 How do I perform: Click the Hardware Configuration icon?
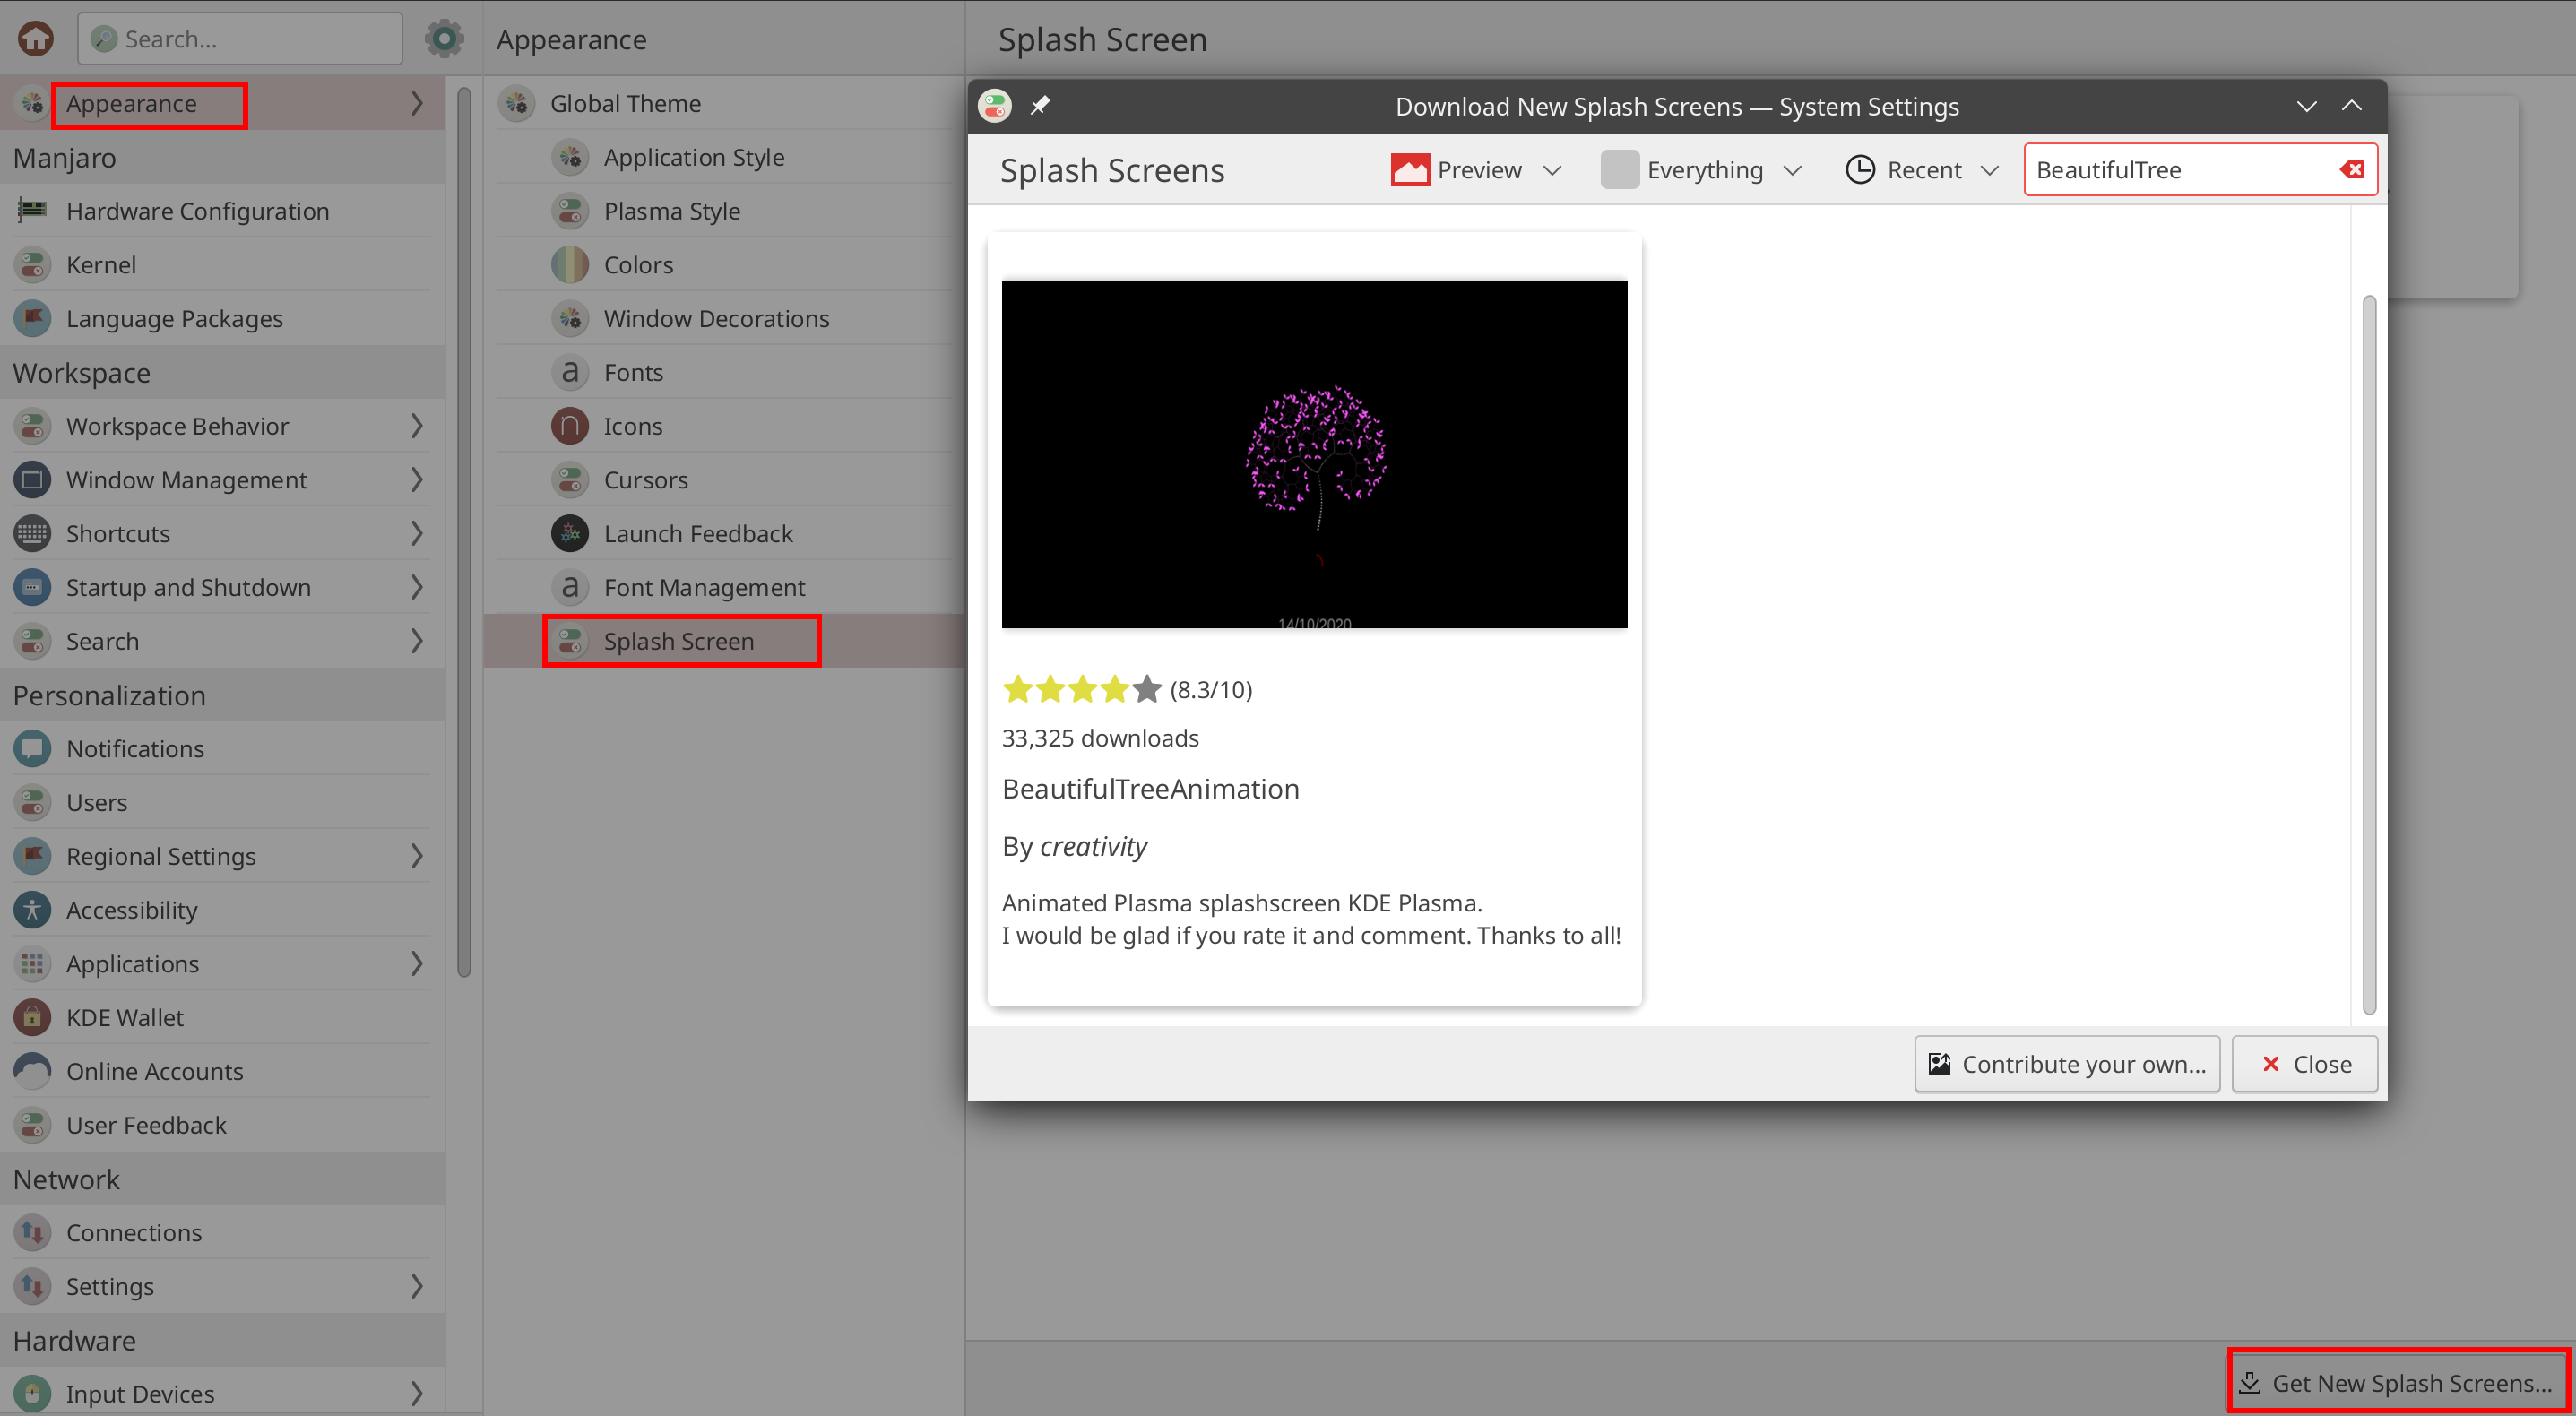32,210
